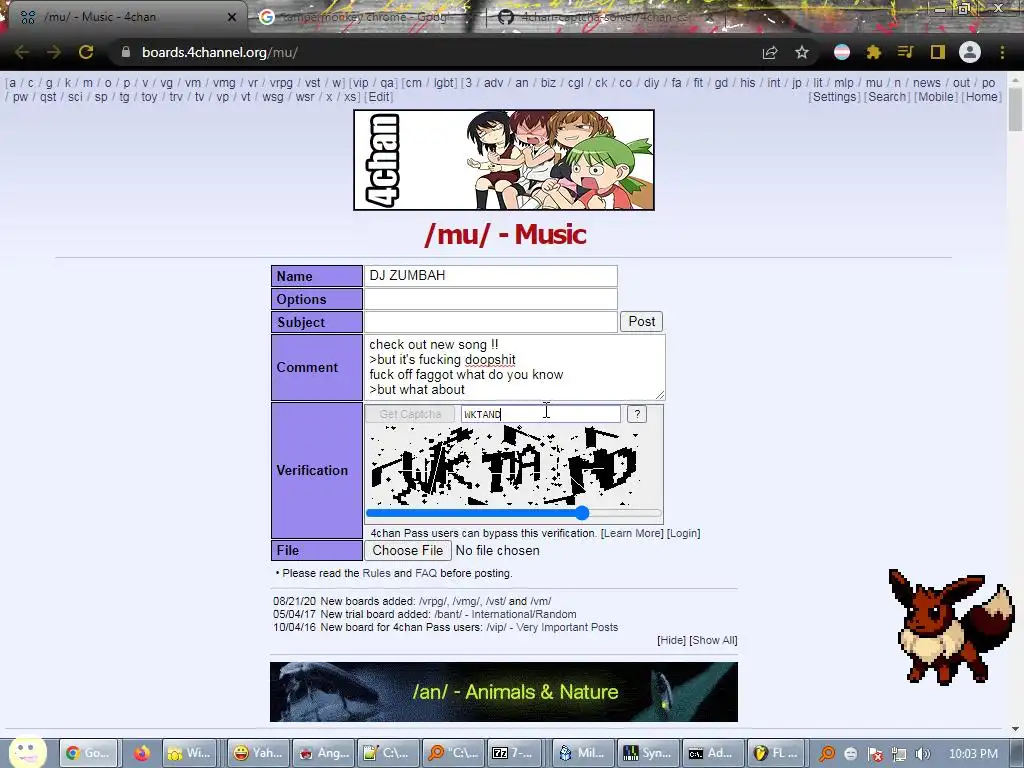
Task: Click the address bar URL
Action: (220, 52)
